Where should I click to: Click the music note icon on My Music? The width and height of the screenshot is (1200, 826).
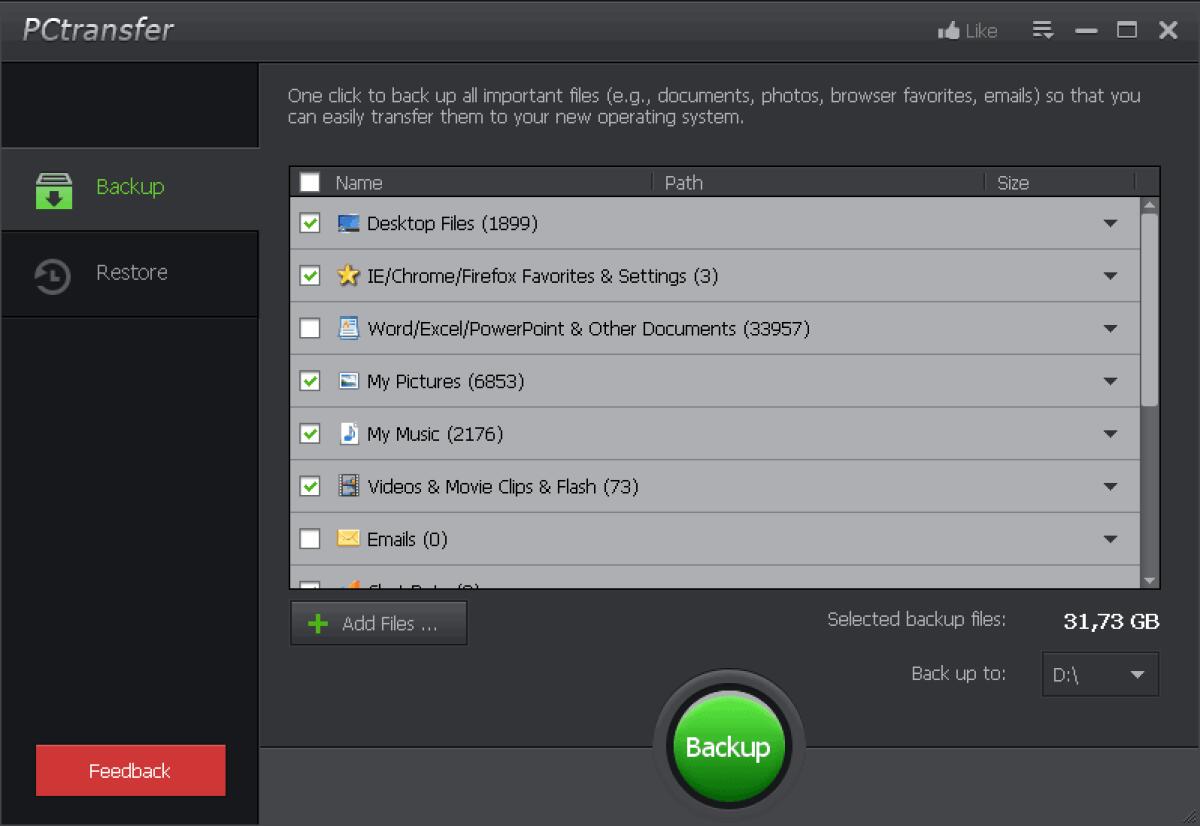[348, 434]
